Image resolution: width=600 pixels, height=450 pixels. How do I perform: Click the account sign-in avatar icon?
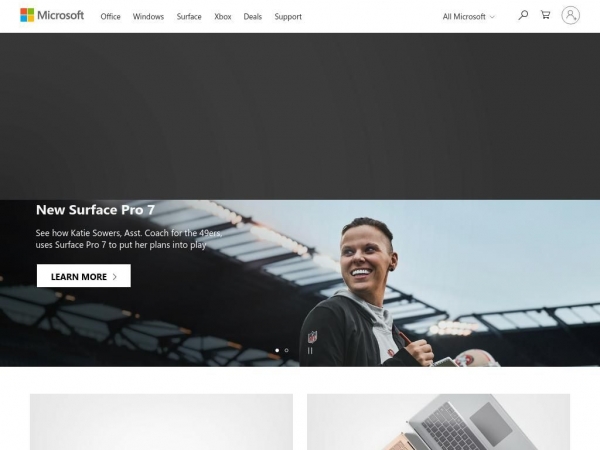pos(570,15)
